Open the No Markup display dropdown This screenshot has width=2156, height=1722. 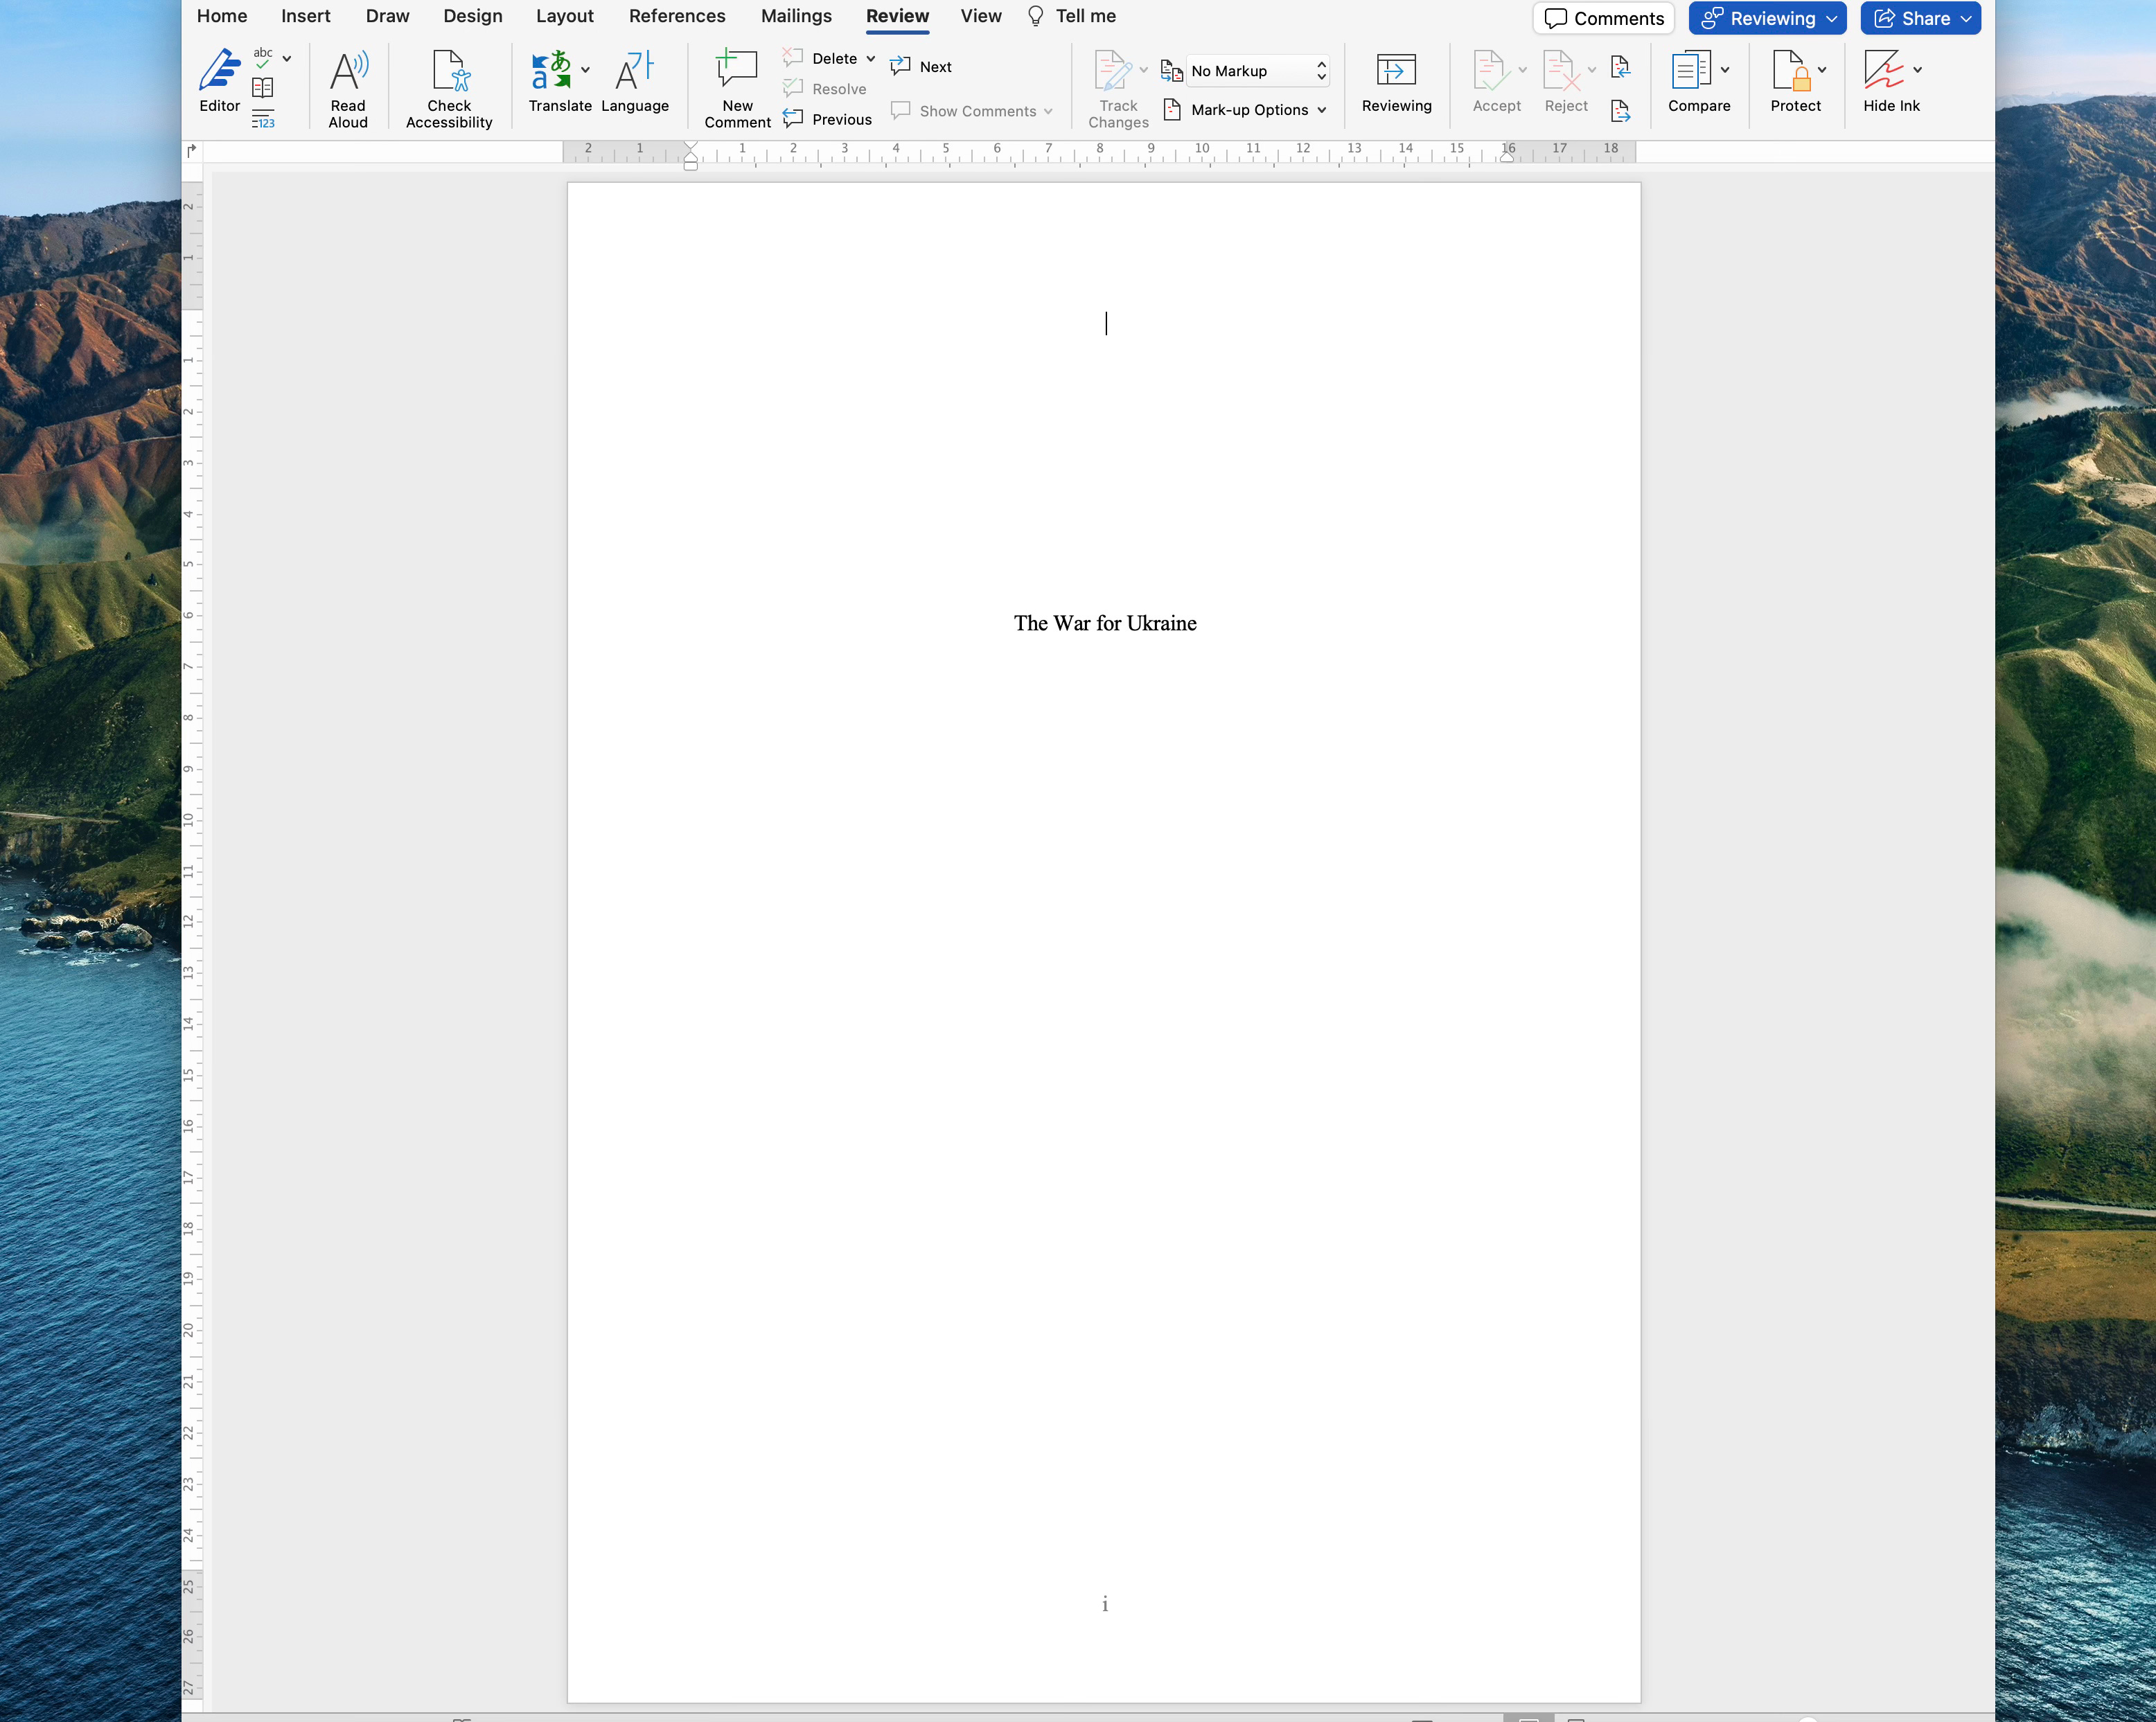click(x=1257, y=71)
